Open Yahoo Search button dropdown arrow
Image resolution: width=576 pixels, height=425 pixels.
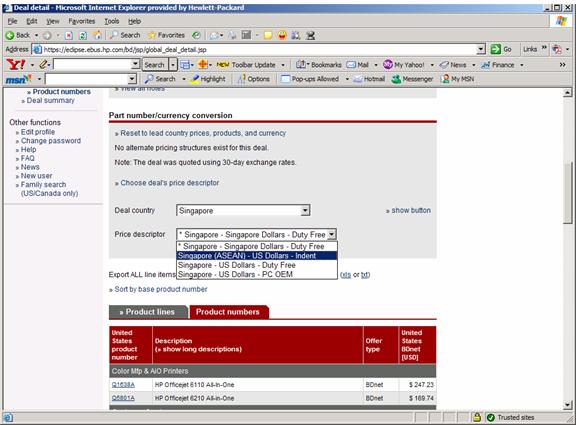coord(173,65)
